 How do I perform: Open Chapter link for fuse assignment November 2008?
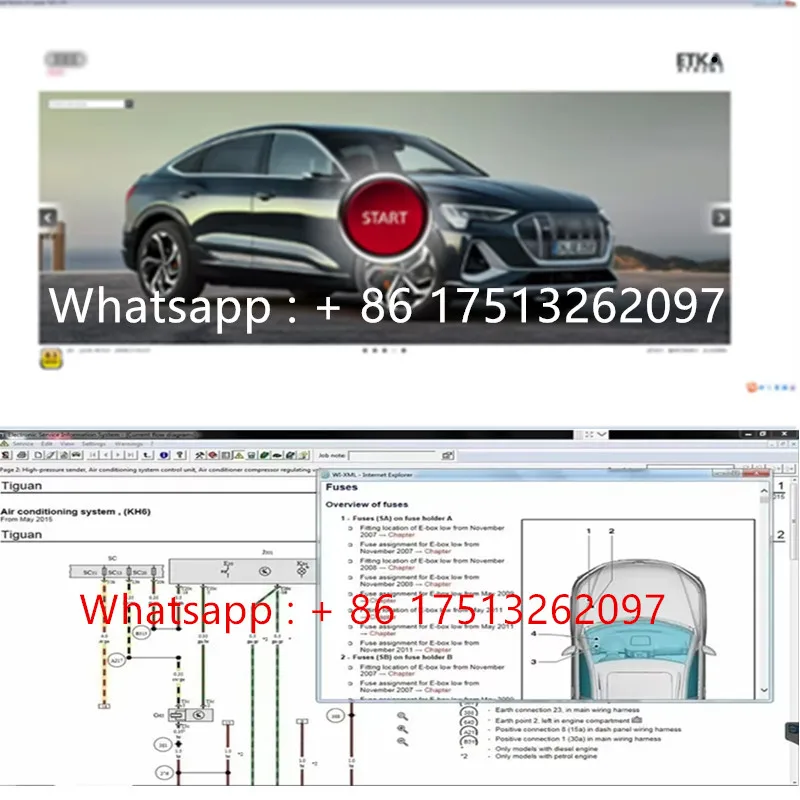(438, 584)
